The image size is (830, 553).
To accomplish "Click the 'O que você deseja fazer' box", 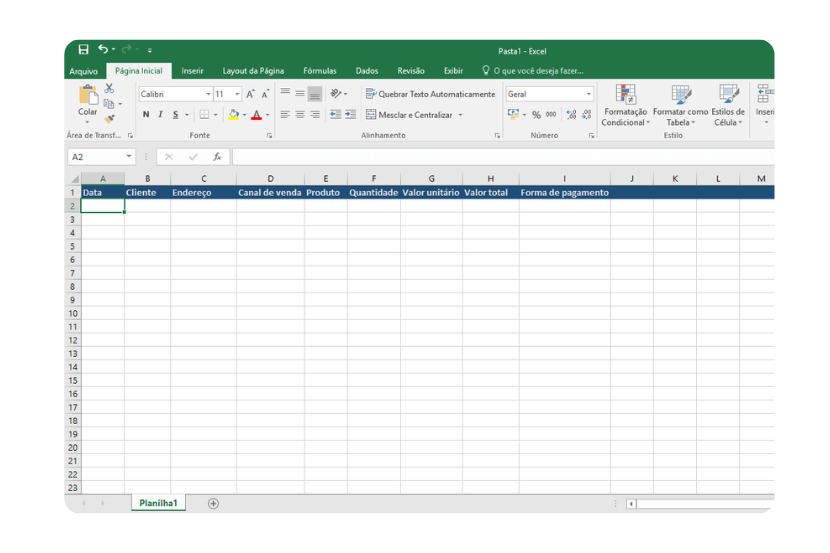I will tap(533, 71).
